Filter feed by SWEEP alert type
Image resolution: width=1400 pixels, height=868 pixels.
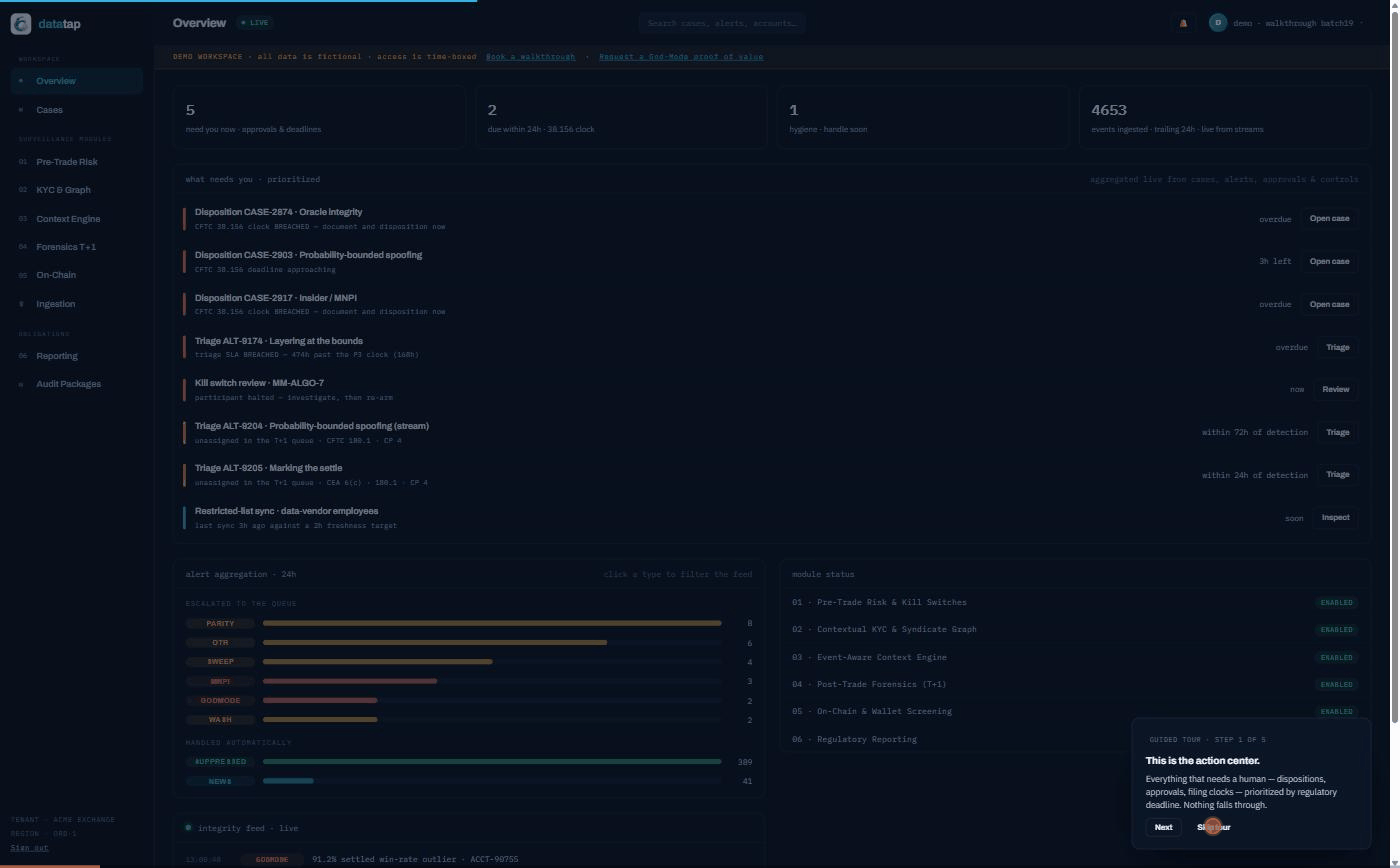220,662
